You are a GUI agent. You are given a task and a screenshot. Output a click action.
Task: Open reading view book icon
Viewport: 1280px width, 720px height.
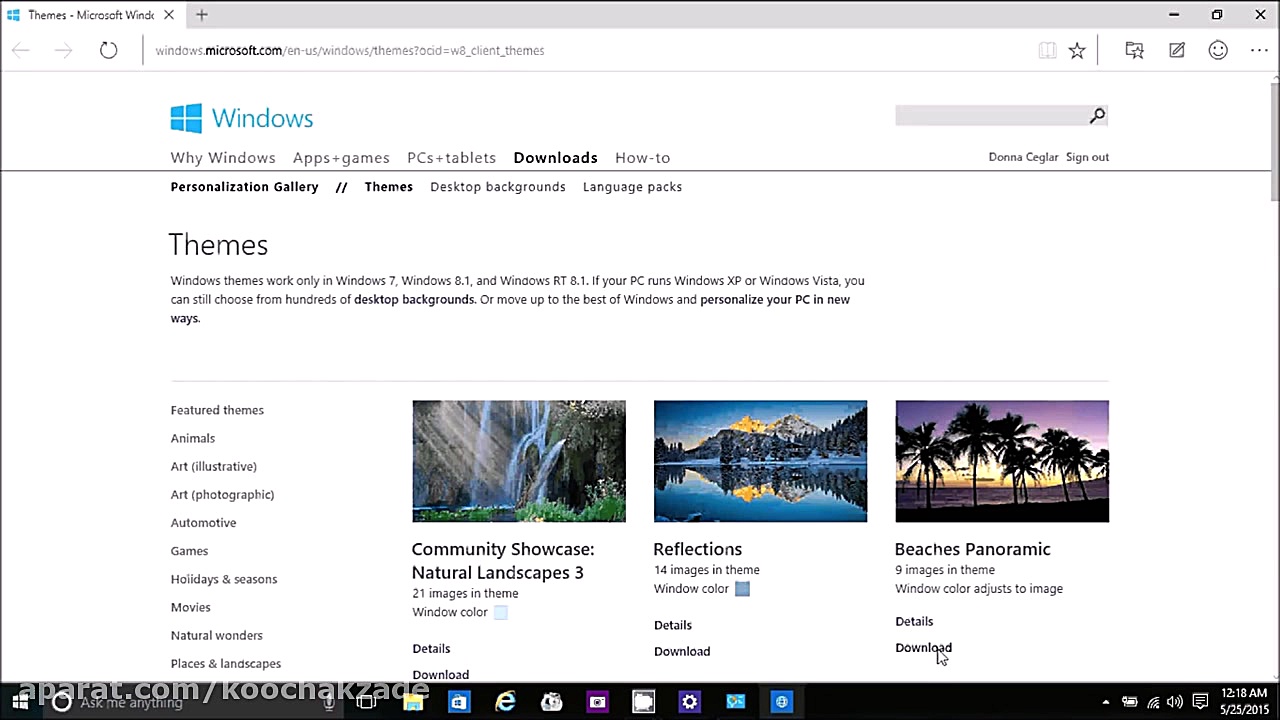coord(1047,50)
